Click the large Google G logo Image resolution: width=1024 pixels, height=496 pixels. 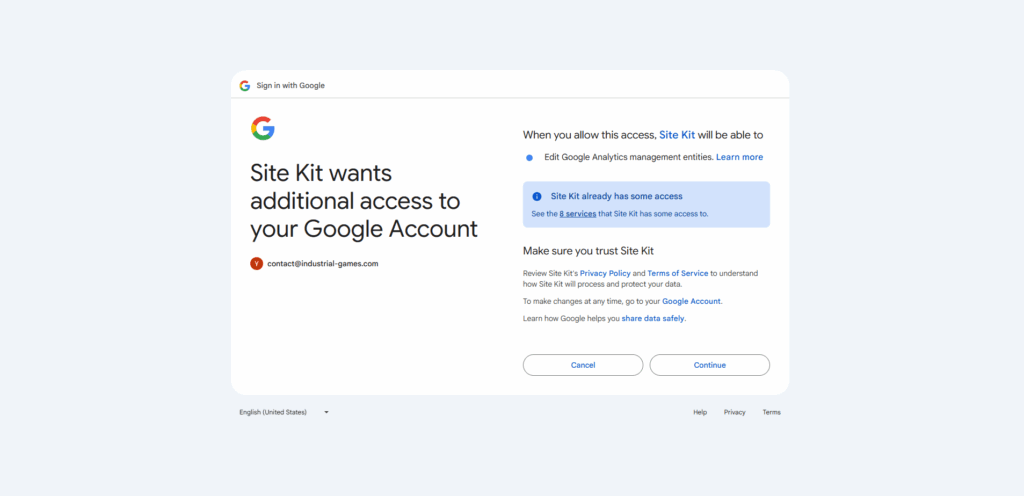[263, 128]
